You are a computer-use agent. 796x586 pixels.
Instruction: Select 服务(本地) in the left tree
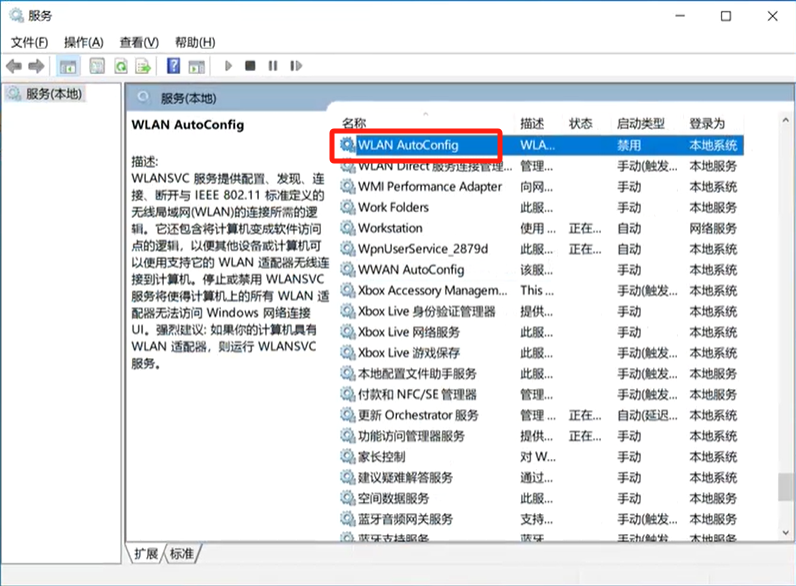pos(54,94)
